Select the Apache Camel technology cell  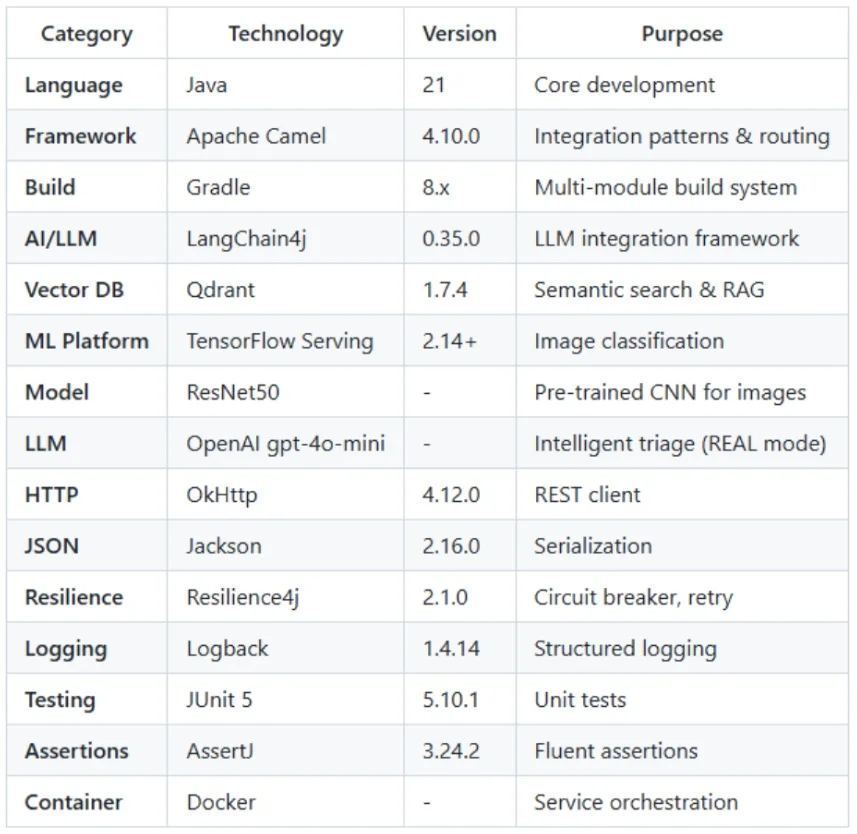click(x=256, y=136)
